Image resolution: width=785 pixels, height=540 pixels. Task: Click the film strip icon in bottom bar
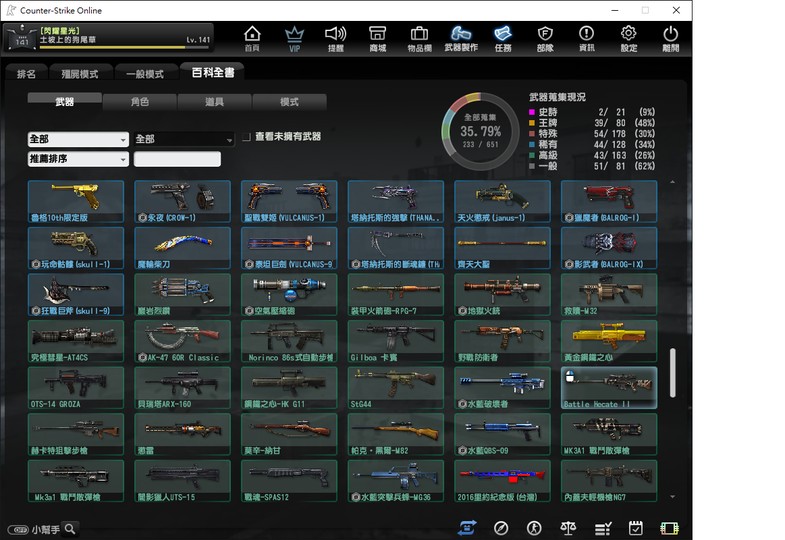pyautogui.click(x=669, y=528)
